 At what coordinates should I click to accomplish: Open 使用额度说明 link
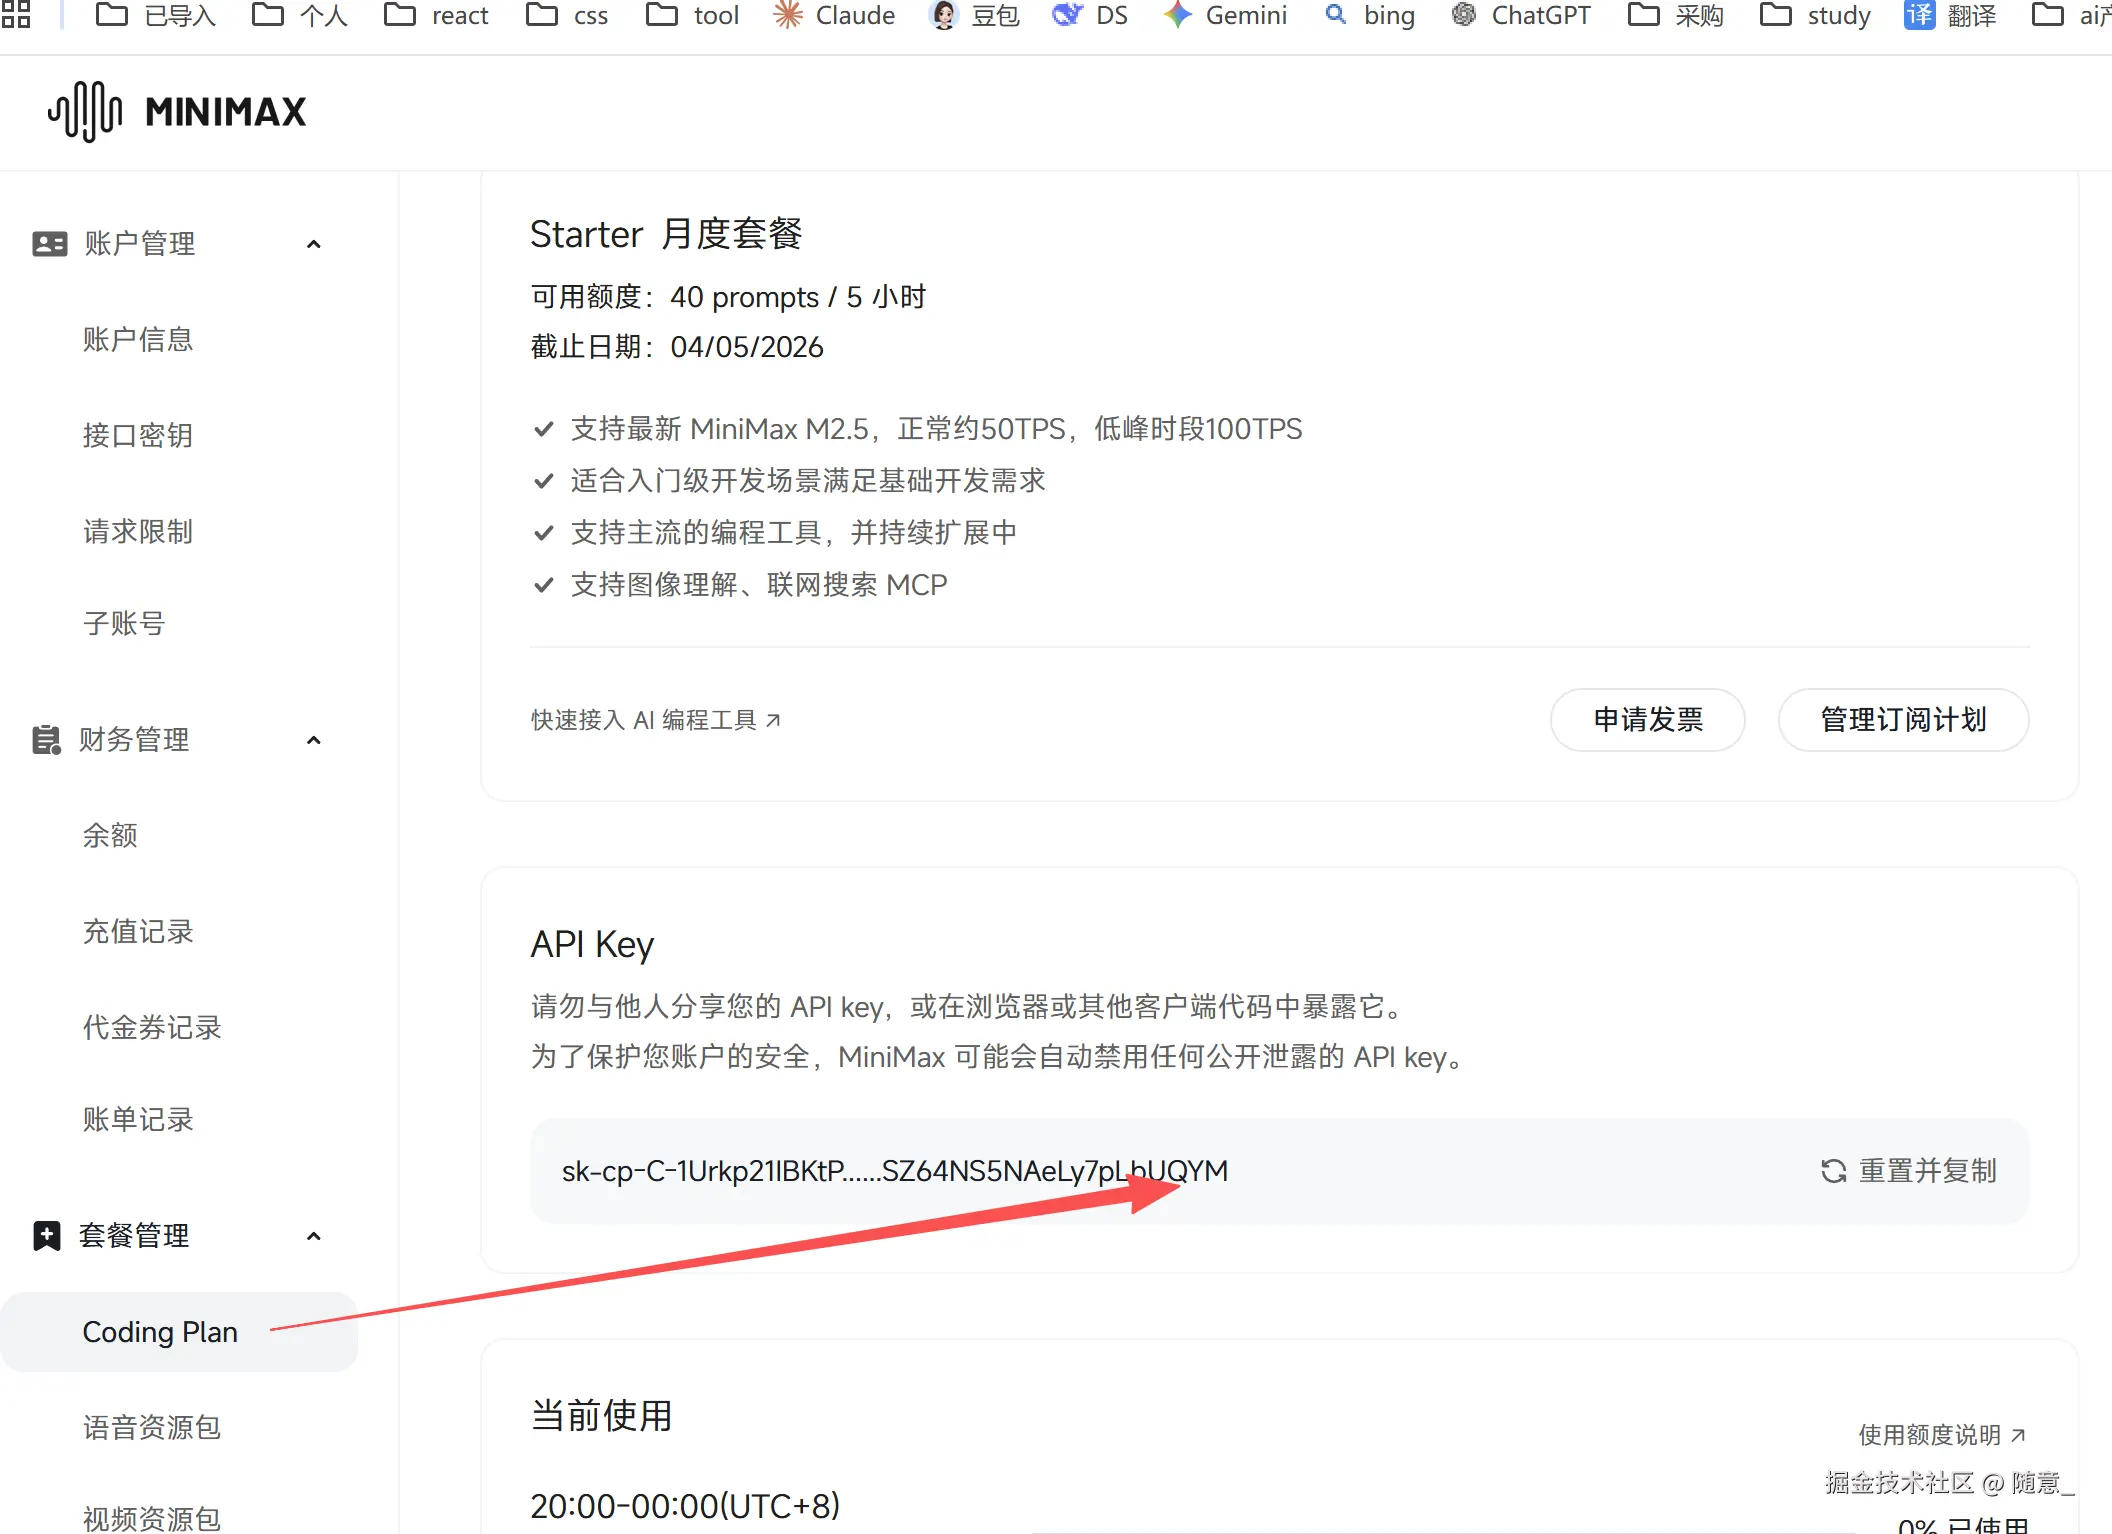pos(1941,1435)
